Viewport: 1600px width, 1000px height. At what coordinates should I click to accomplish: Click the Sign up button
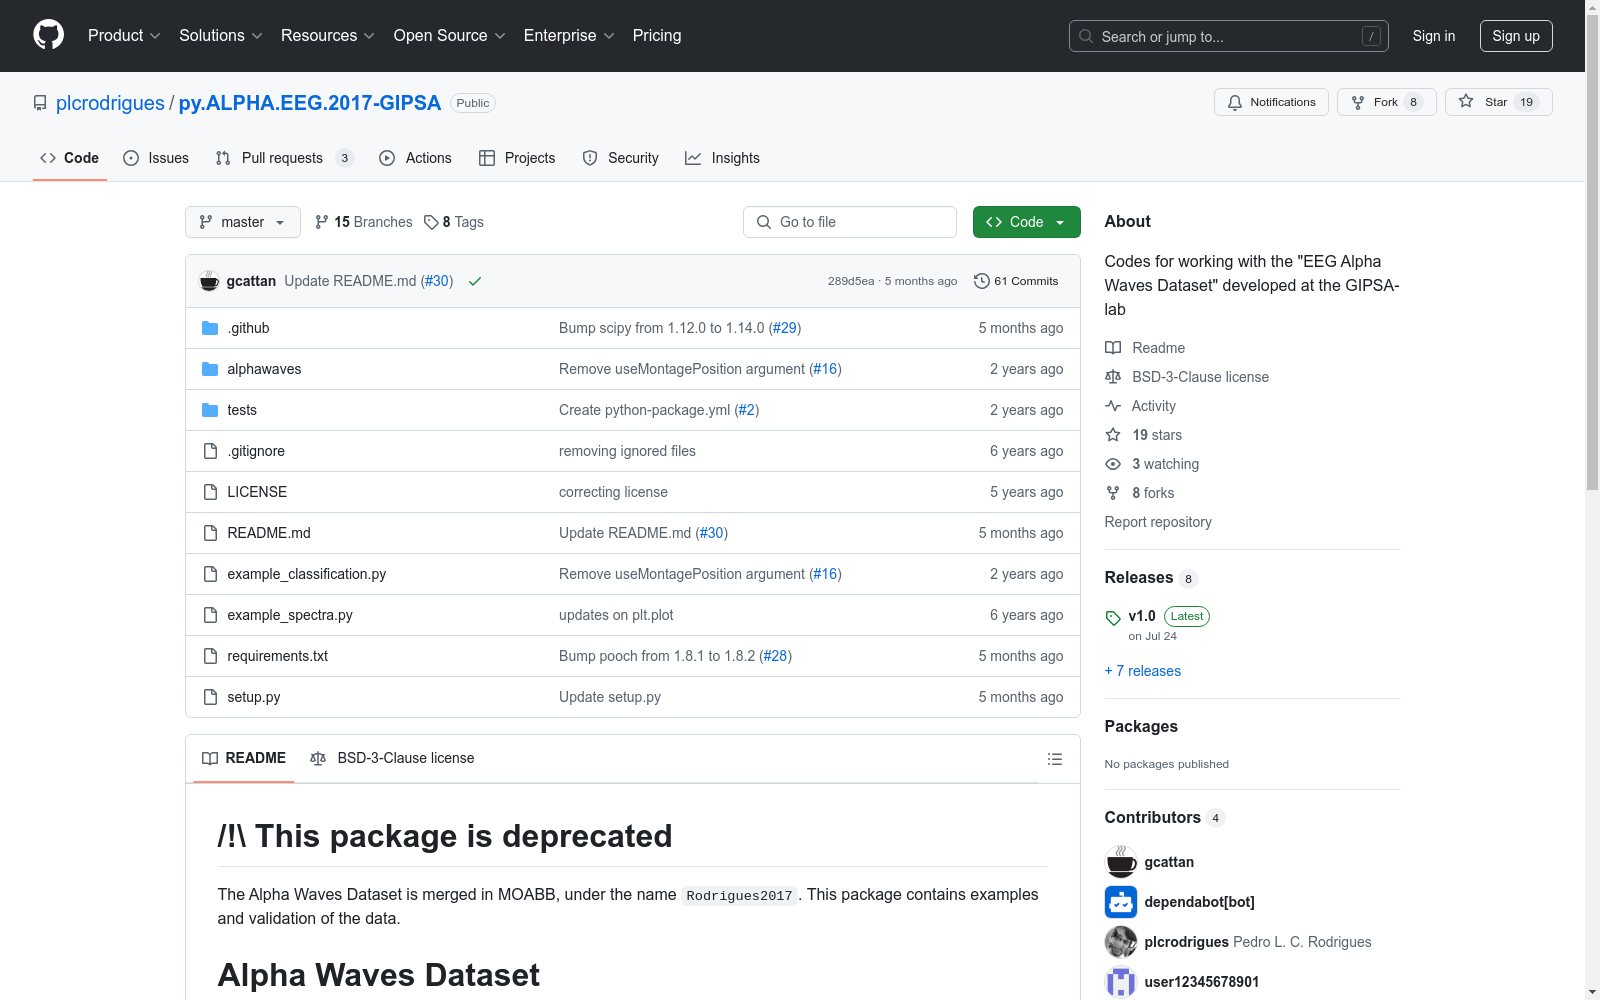pos(1516,36)
